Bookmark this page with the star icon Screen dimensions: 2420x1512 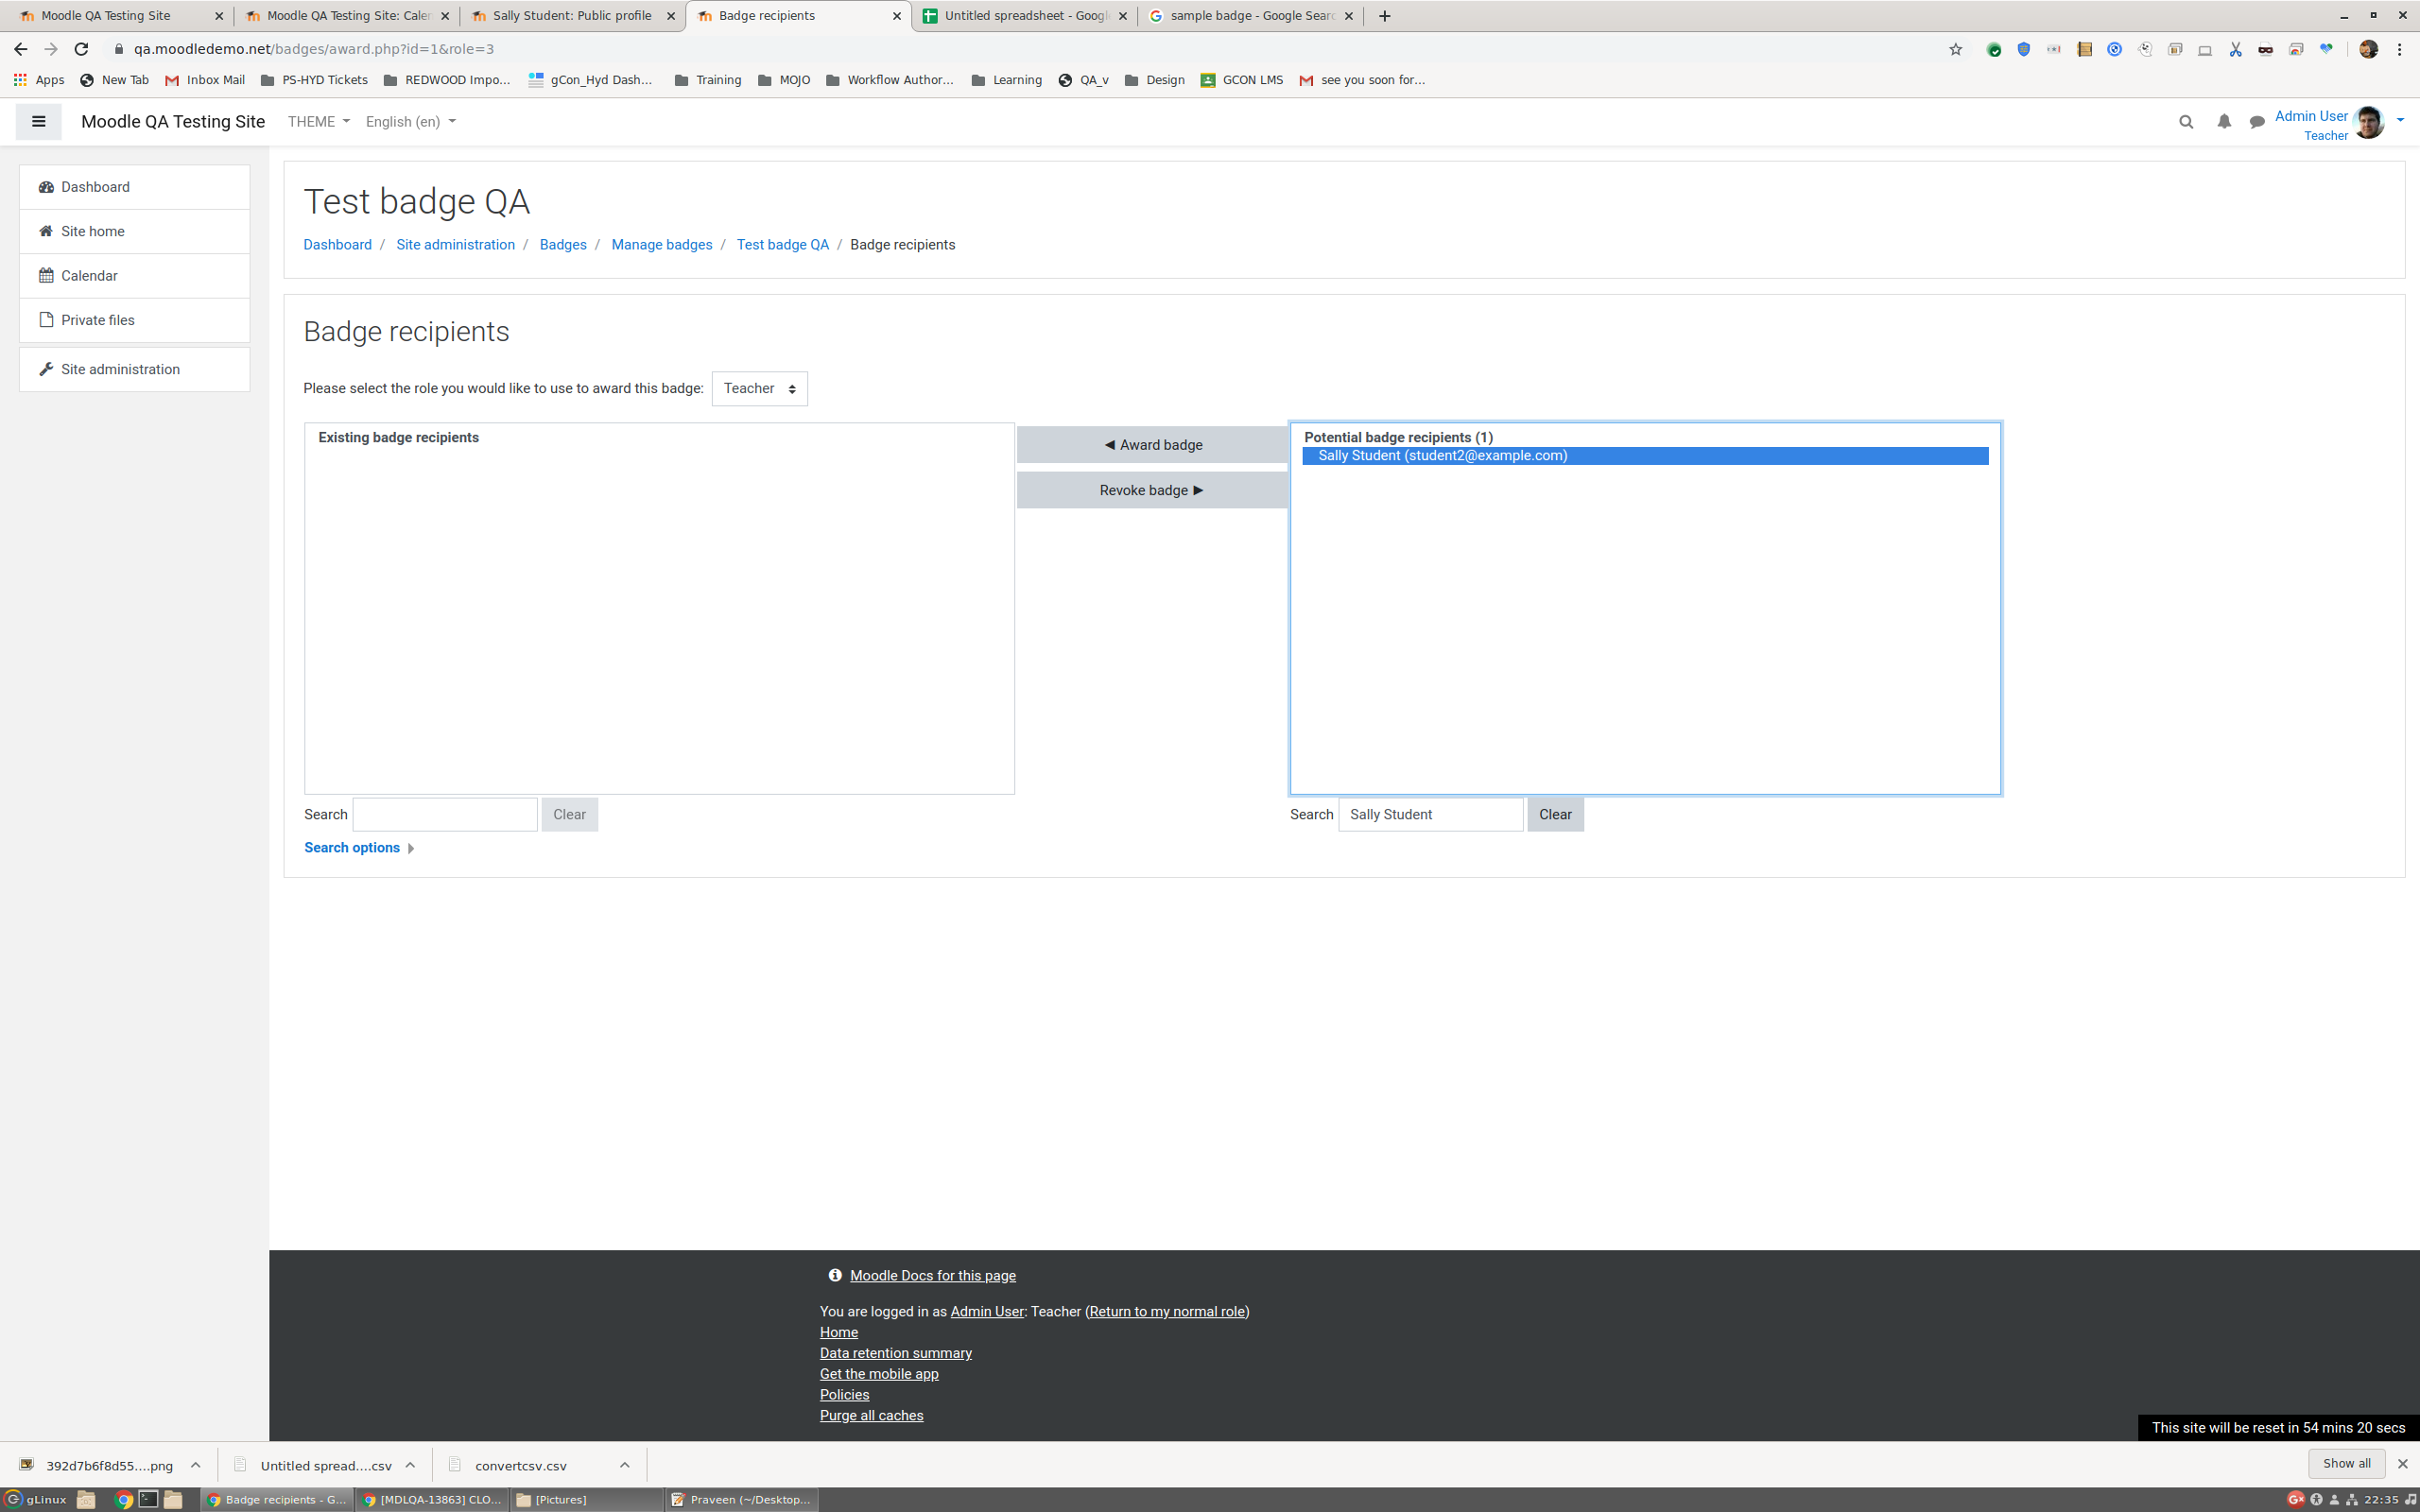(1955, 49)
